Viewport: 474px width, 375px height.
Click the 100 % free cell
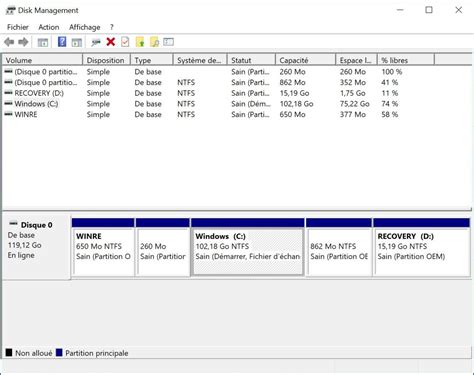pos(392,72)
